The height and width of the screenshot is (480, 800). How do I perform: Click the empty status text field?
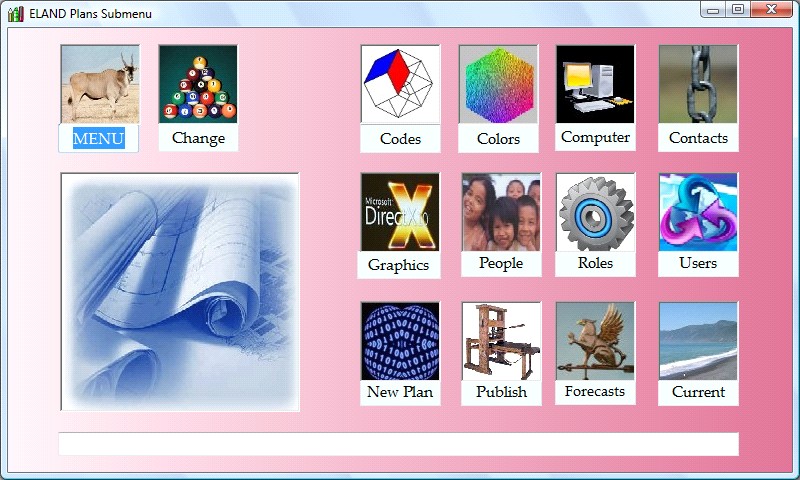coord(398,444)
